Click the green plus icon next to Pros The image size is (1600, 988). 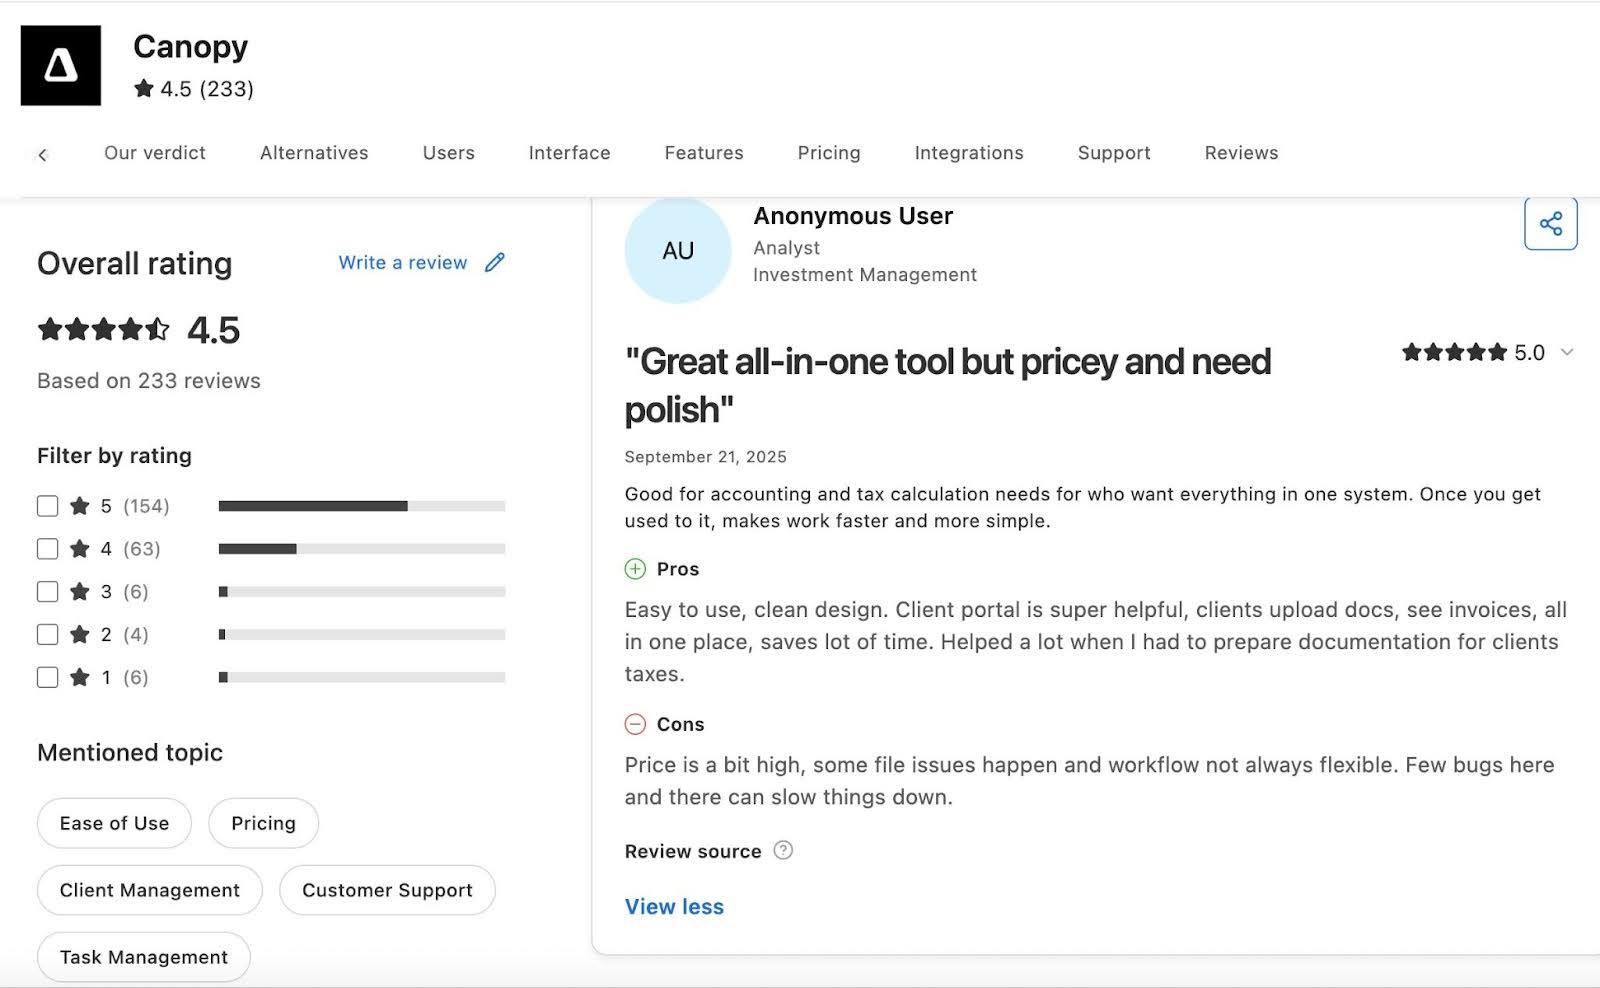pyautogui.click(x=636, y=568)
